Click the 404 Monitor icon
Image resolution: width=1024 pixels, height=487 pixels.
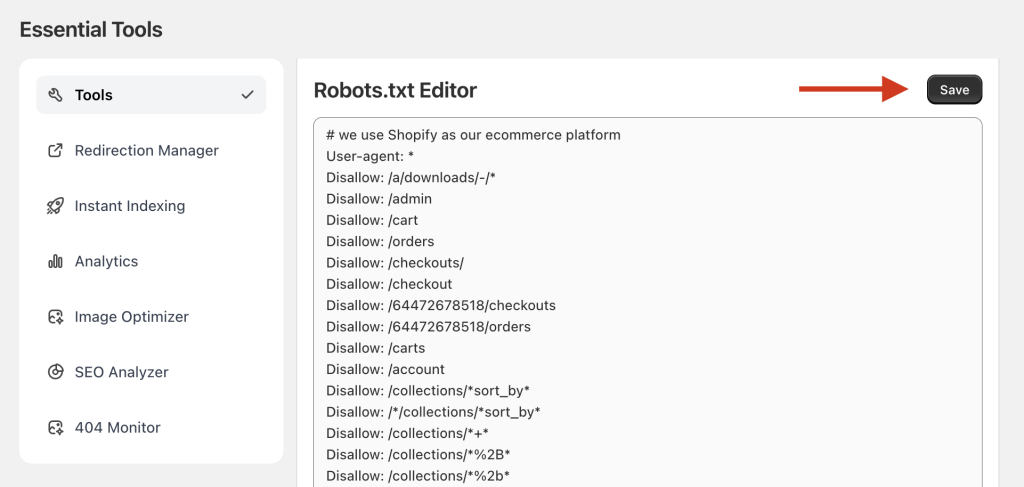[x=56, y=428]
